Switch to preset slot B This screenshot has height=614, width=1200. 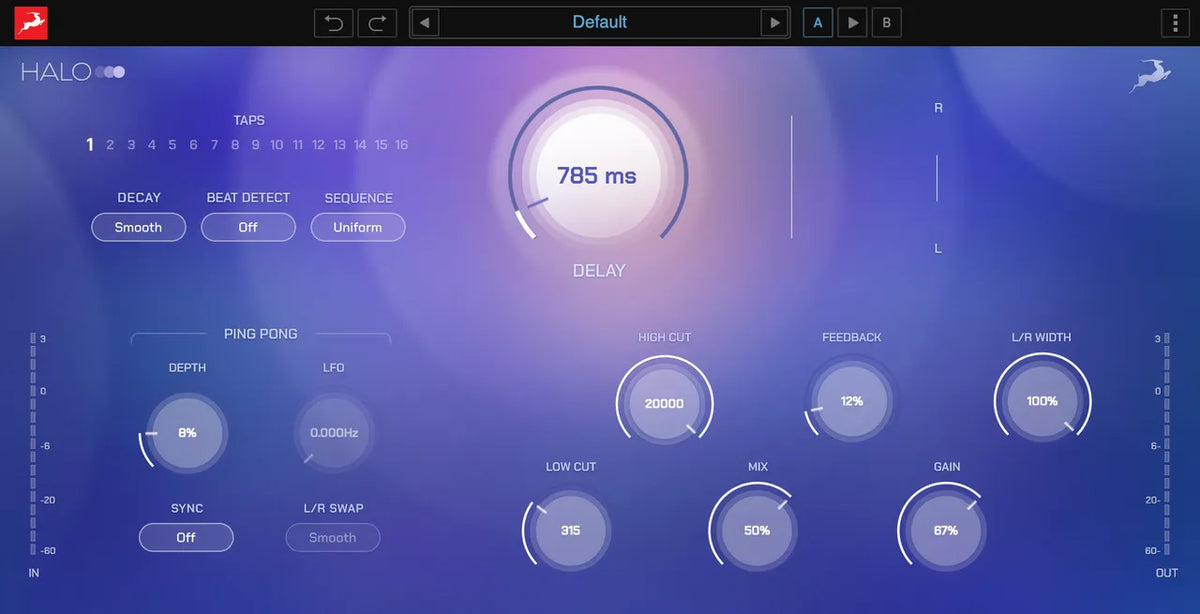pyautogui.click(x=886, y=22)
